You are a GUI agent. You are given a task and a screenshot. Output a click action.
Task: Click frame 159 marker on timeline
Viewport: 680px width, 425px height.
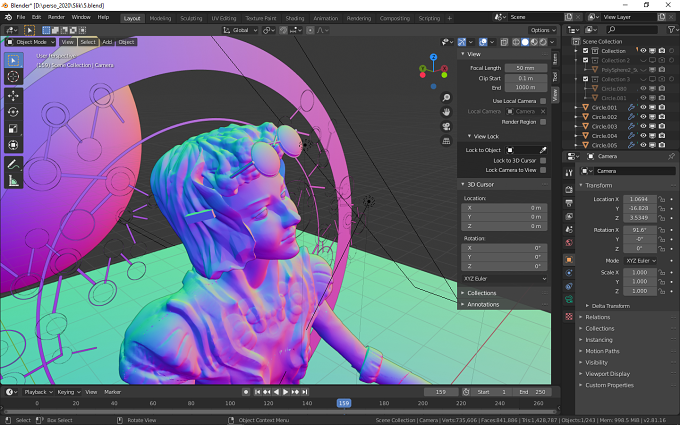tap(344, 403)
